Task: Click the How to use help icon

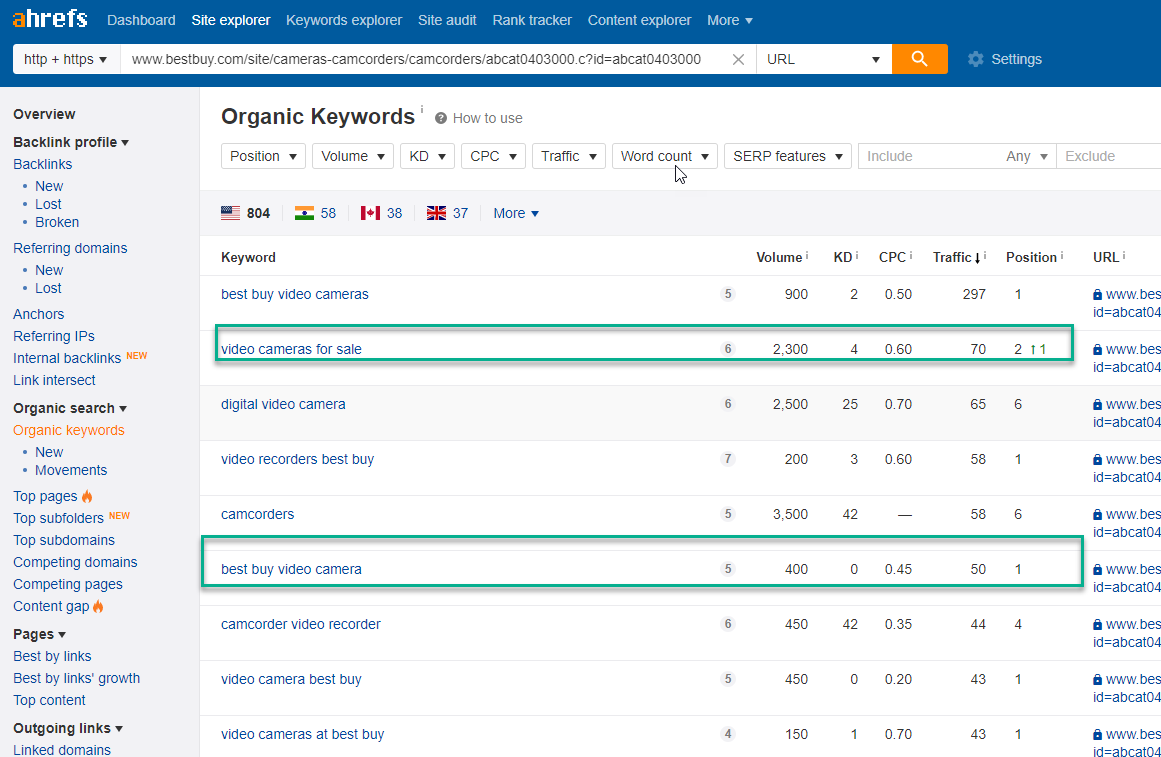Action: pos(441,119)
